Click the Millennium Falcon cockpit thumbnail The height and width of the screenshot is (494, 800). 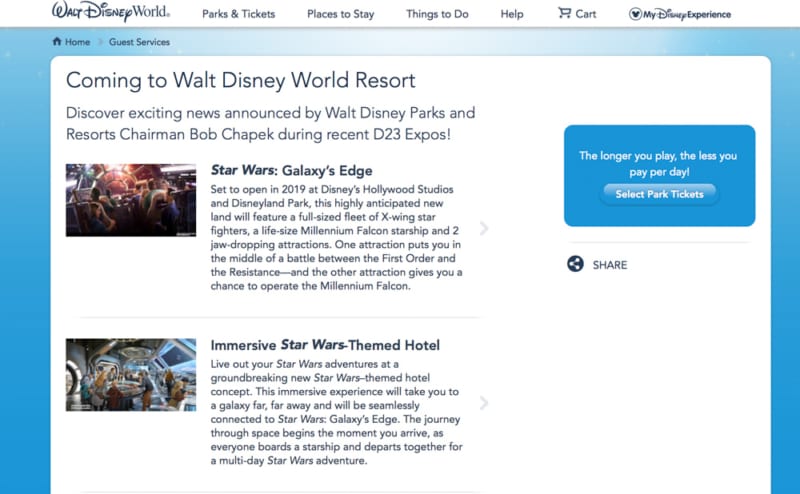(131, 200)
